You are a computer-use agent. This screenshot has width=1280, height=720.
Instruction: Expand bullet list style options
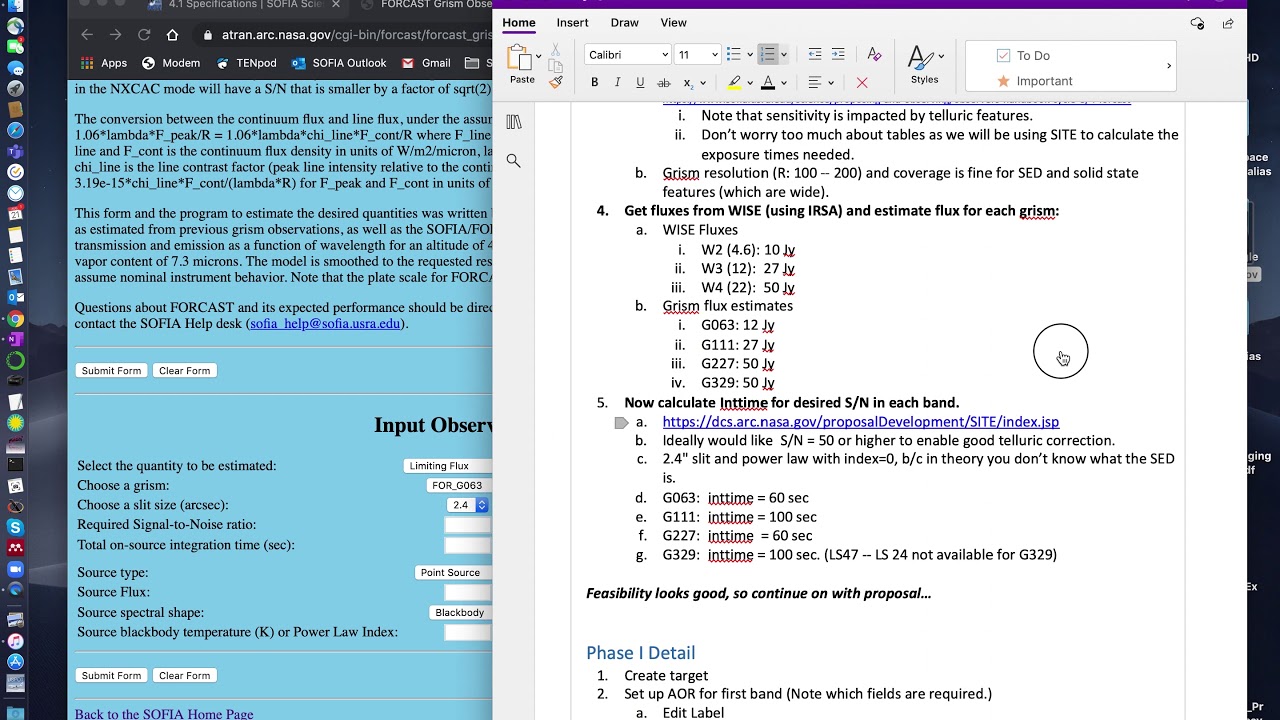click(749, 54)
